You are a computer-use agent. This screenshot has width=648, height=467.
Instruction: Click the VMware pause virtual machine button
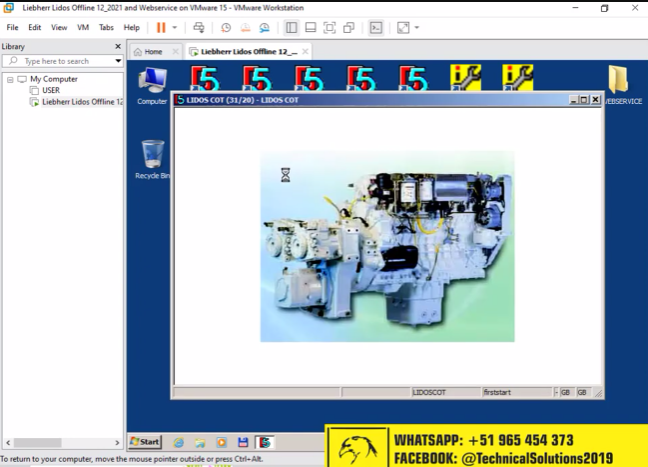click(x=161, y=27)
